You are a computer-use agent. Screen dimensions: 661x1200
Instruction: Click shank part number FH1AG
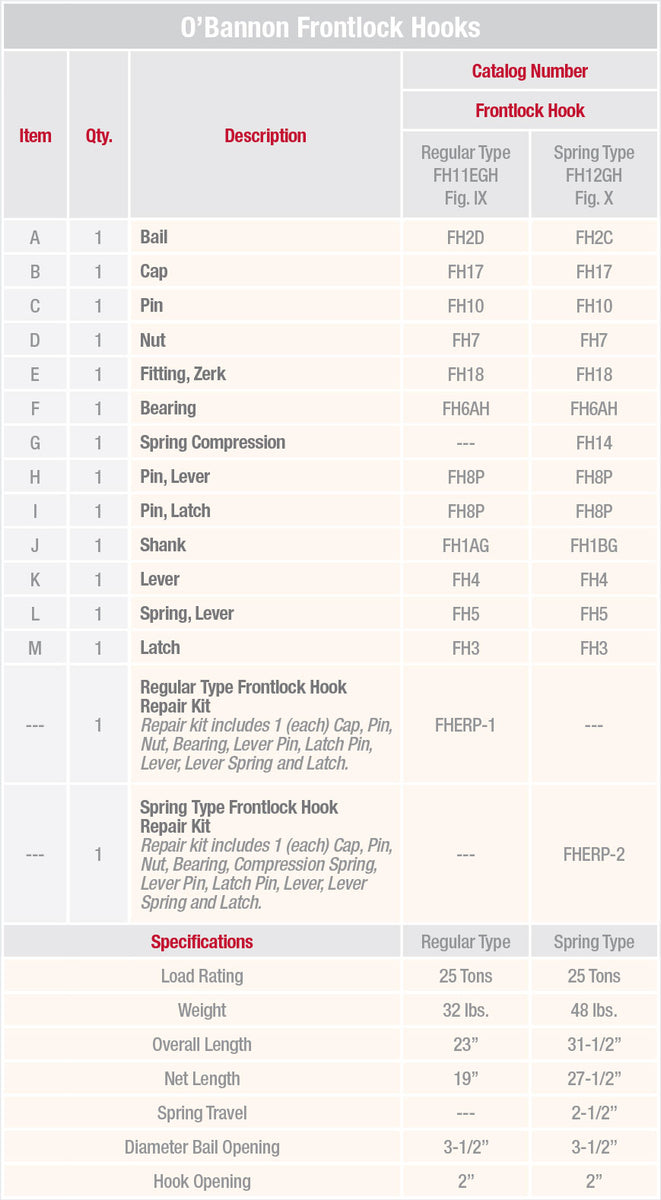click(465, 545)
